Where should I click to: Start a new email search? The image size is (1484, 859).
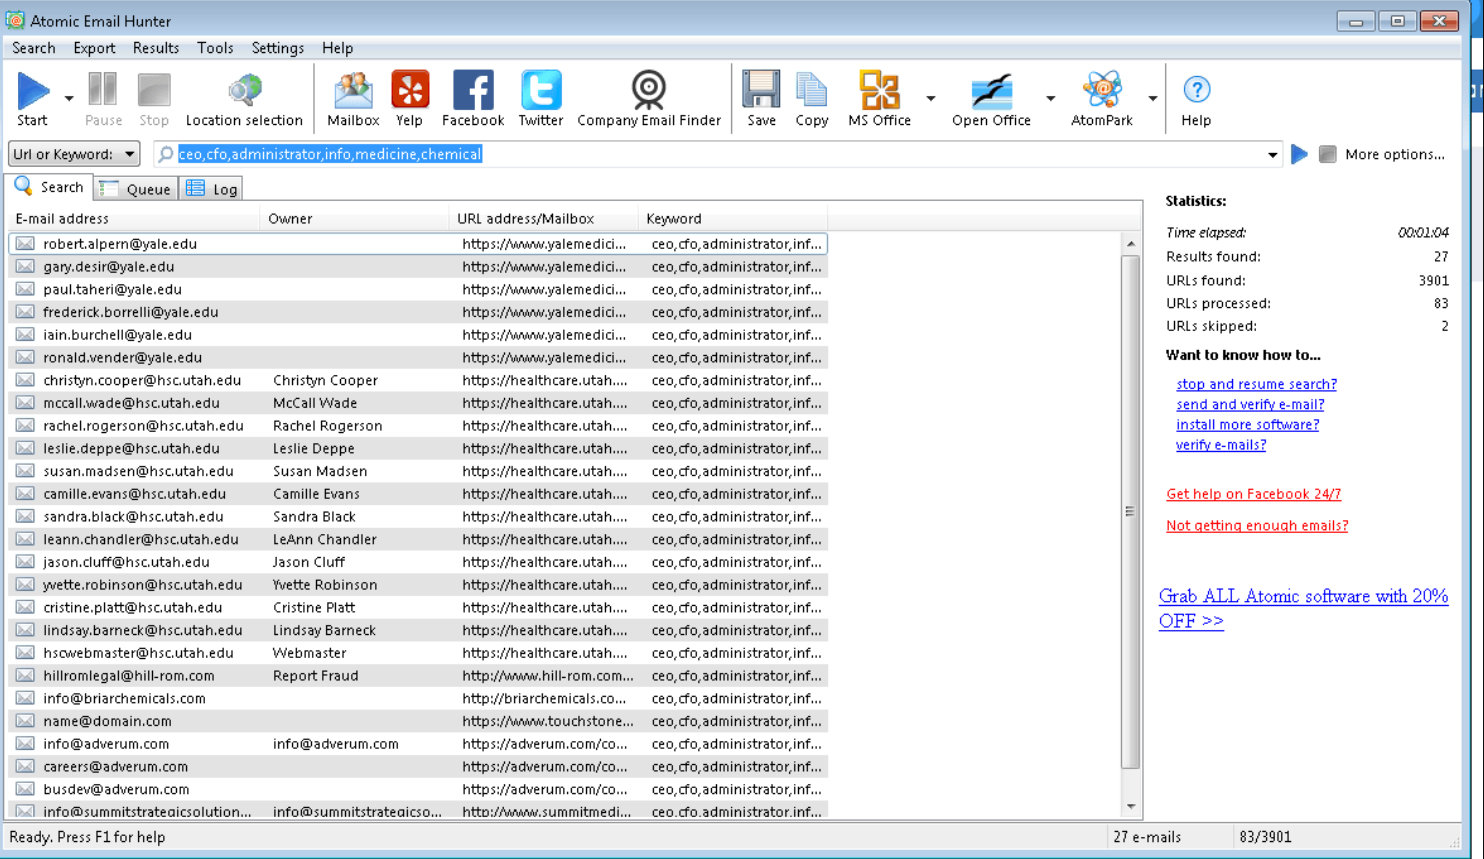31,97
